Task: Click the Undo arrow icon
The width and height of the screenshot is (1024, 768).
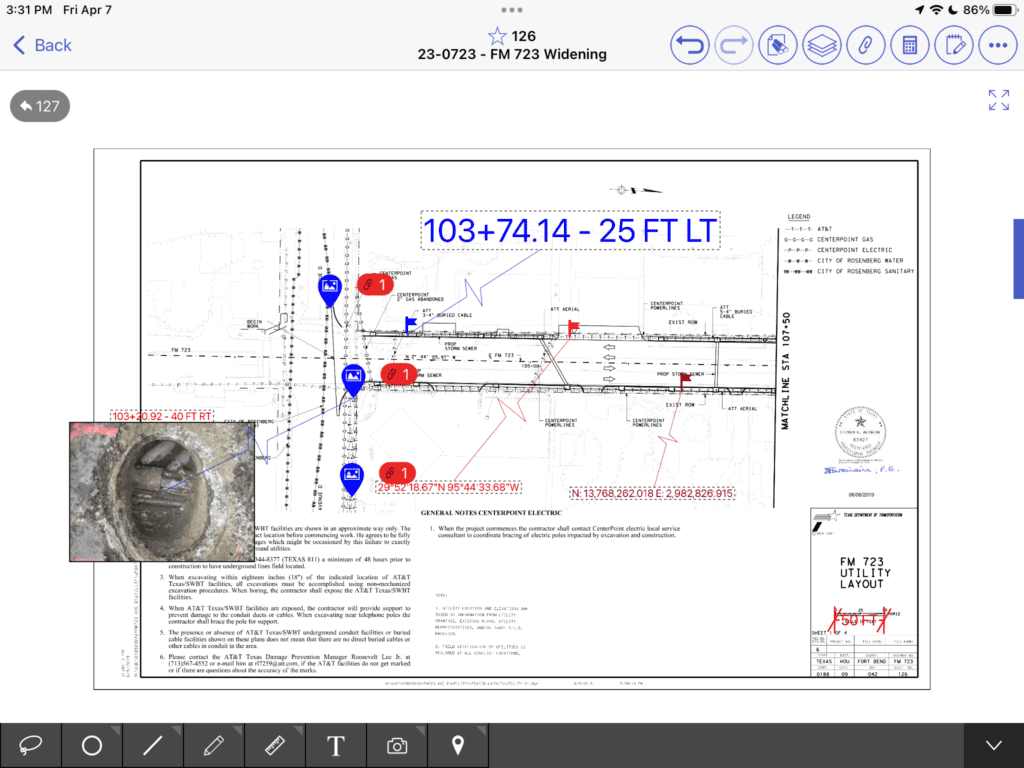Action: pos(689,45)
